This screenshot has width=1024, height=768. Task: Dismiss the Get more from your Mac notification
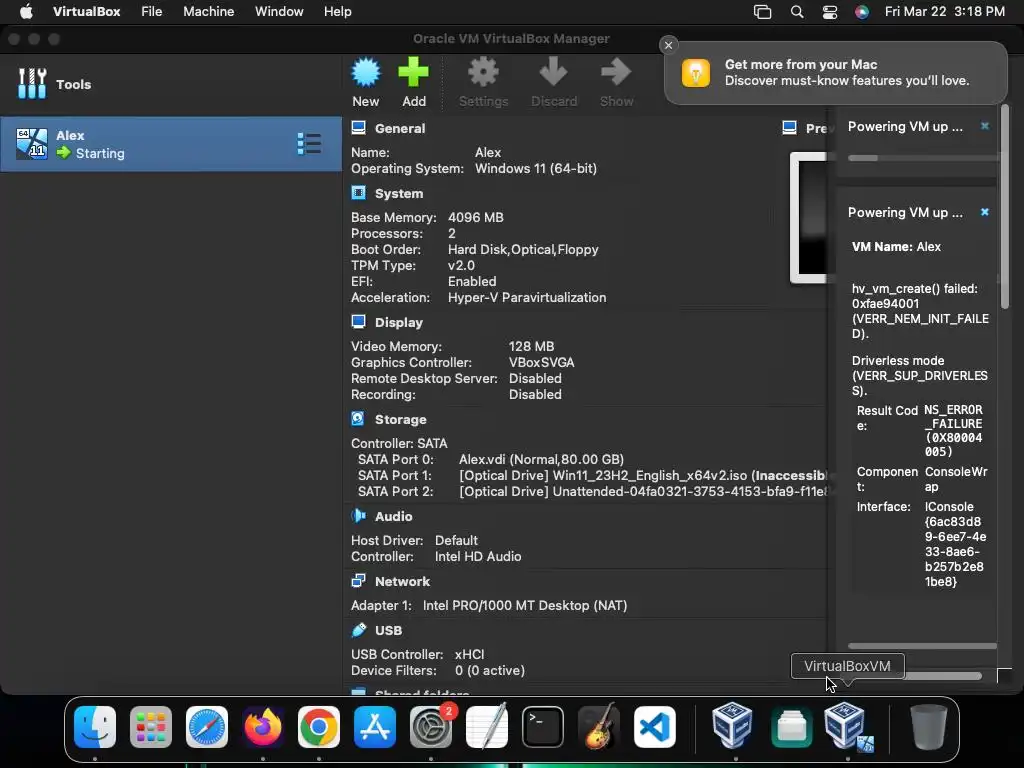click(668, 45)
